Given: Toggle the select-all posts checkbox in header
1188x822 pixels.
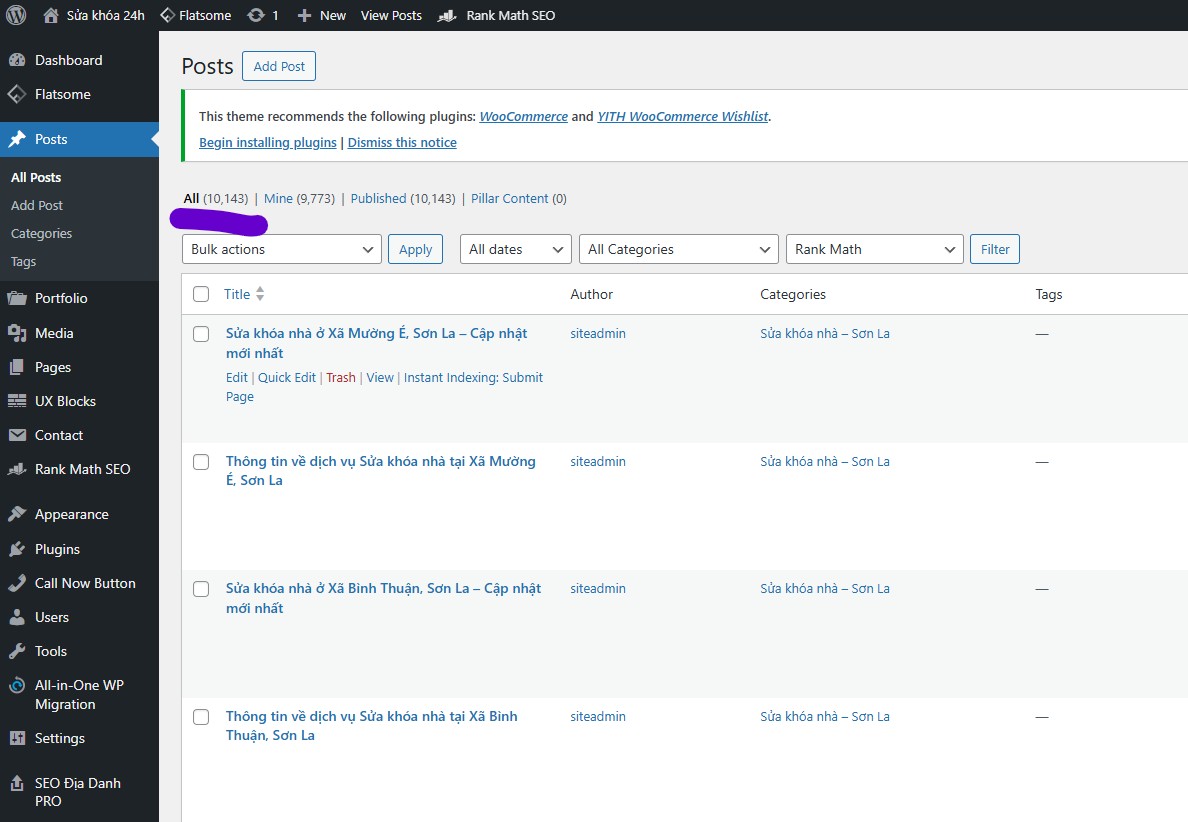Looking at the screenshot, I should [x=201, y=294].
